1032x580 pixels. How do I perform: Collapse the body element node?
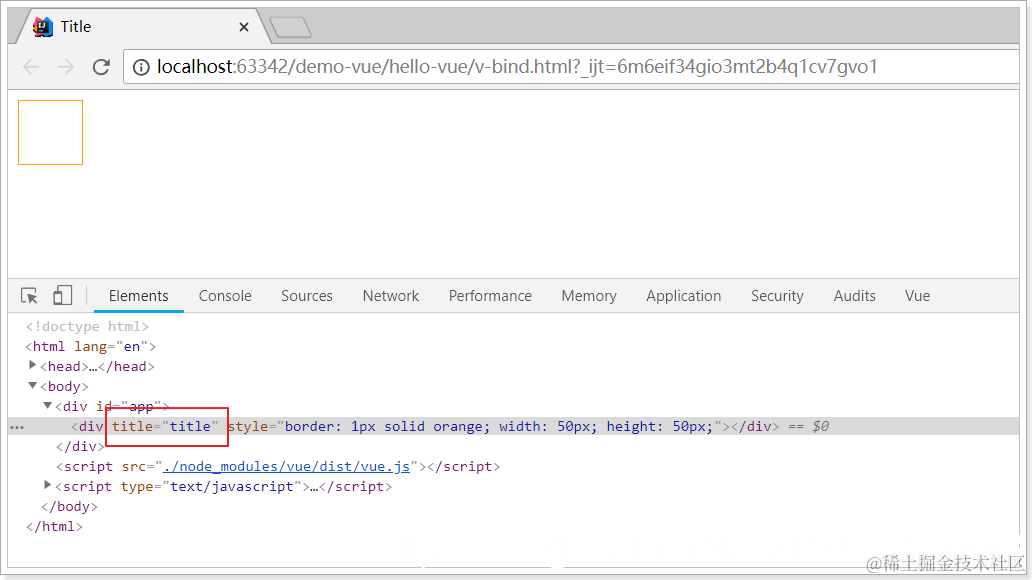(x=32, y=385)
